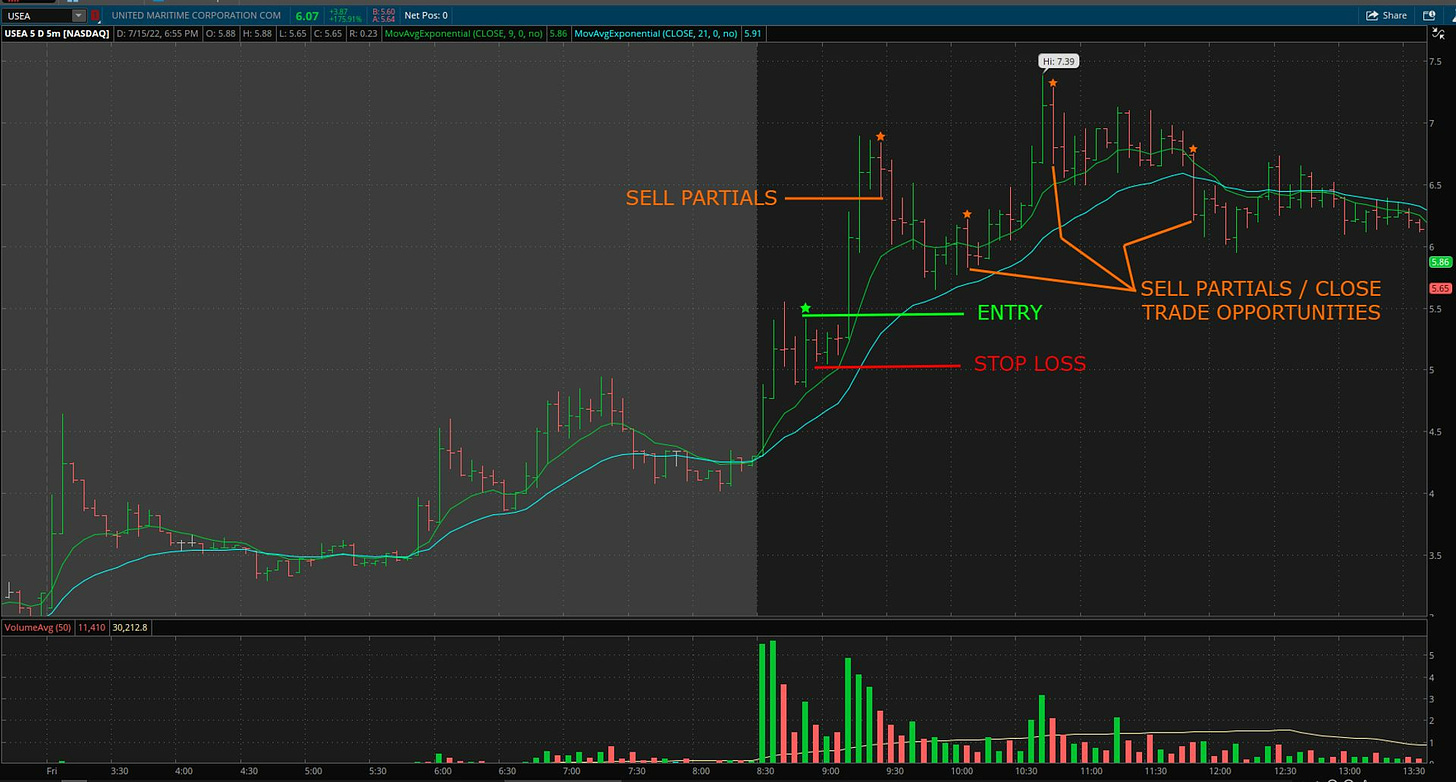Click the average volume value 30,212.8
Image resolution: width=1456 pixels, height=782 pixels.
[131, 627]
